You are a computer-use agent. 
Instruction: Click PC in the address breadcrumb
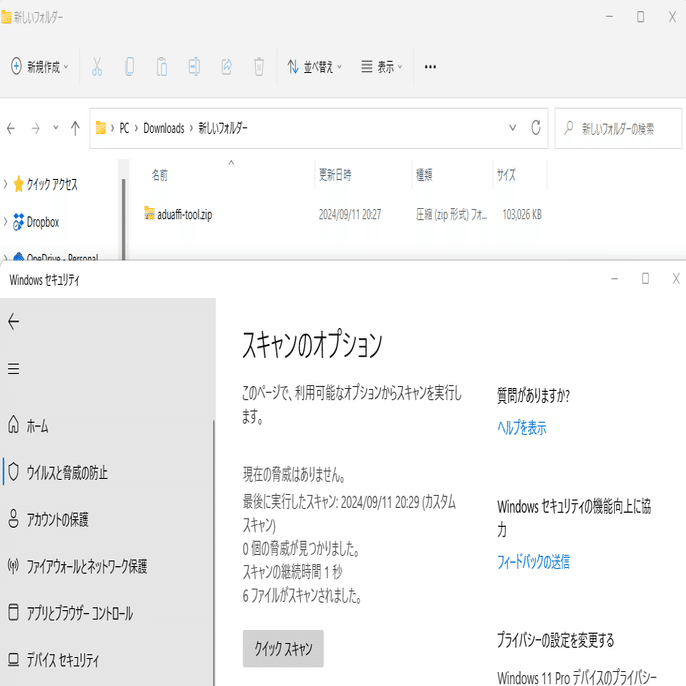pos(124,128)
